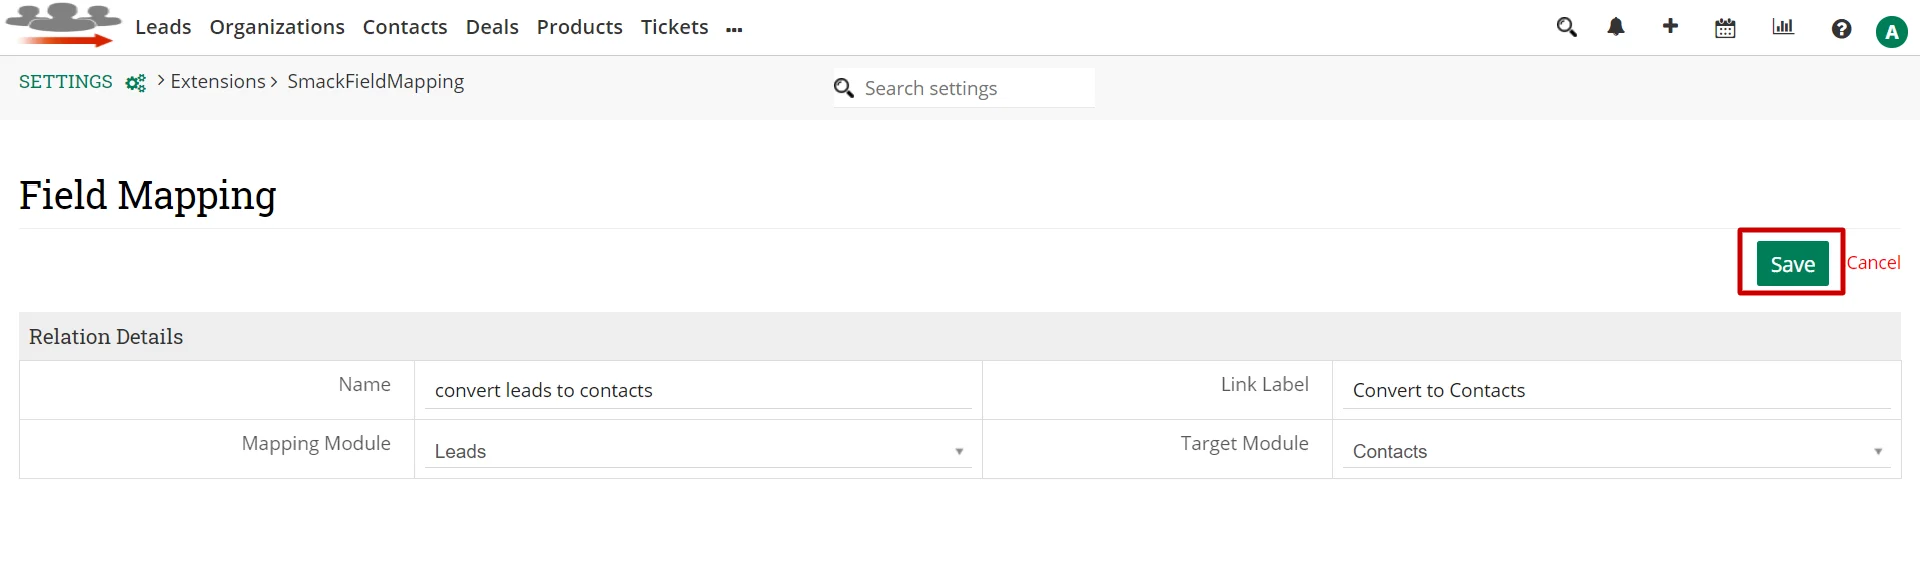Open global search magnifier icon
This screenshot has height=568, width=1920.
(1566, 27)
